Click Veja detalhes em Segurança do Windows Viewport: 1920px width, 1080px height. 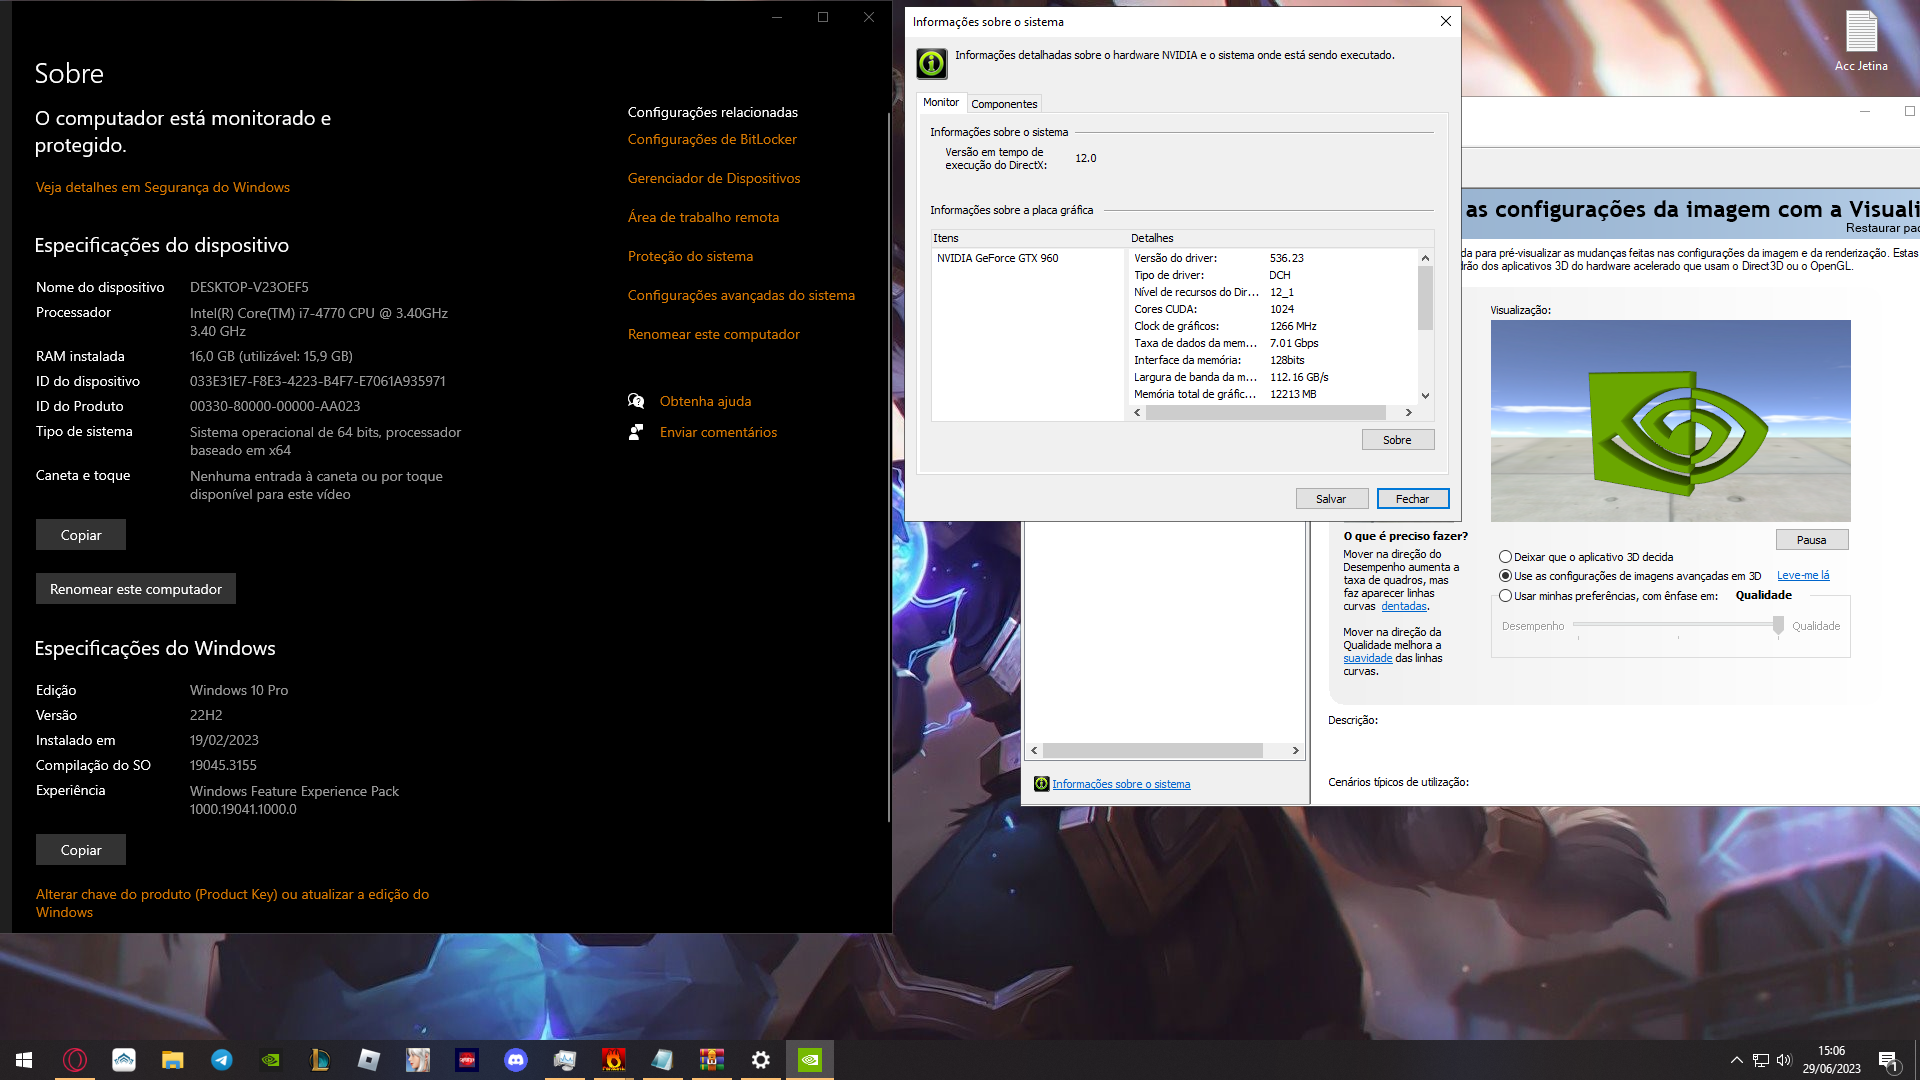(163, 187)
